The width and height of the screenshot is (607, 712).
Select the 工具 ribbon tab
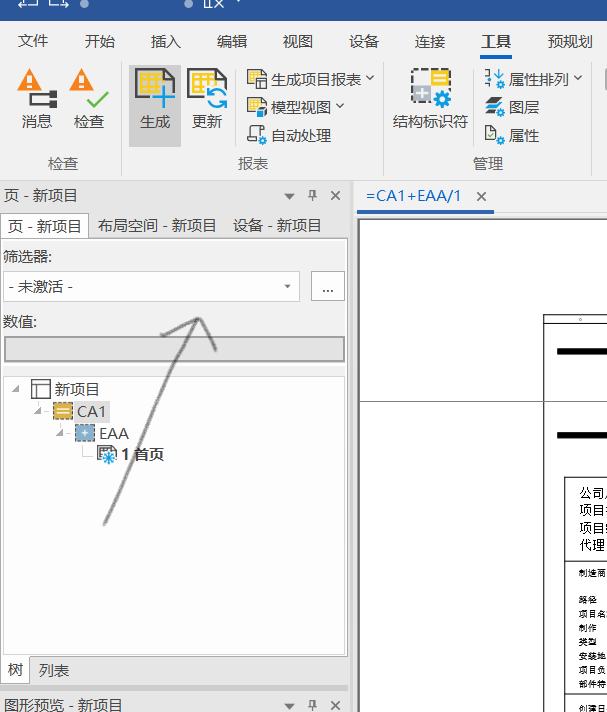point(496,41)
